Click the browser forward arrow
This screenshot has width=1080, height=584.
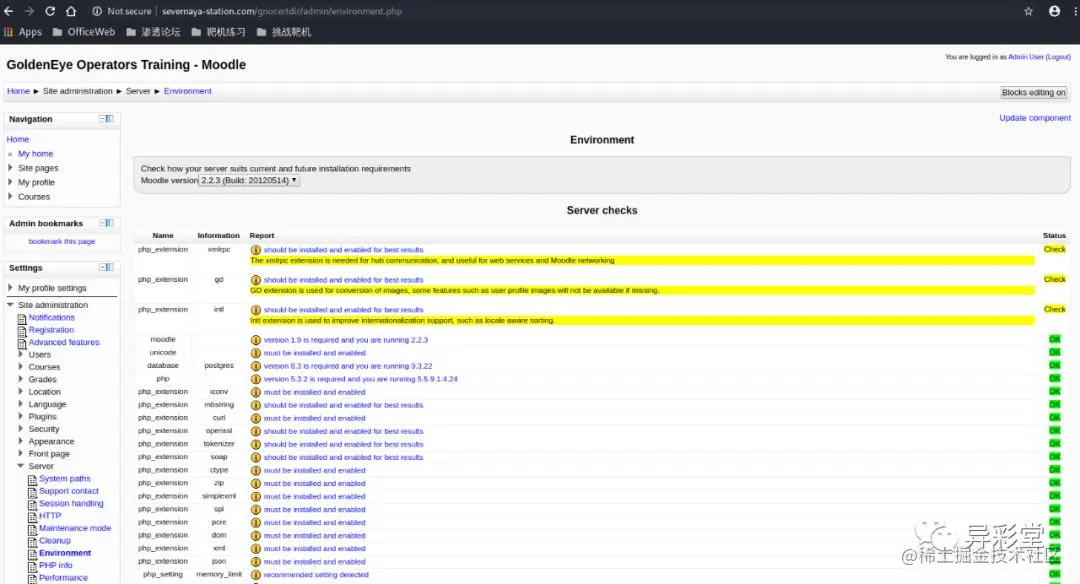(x=29, y=11)
